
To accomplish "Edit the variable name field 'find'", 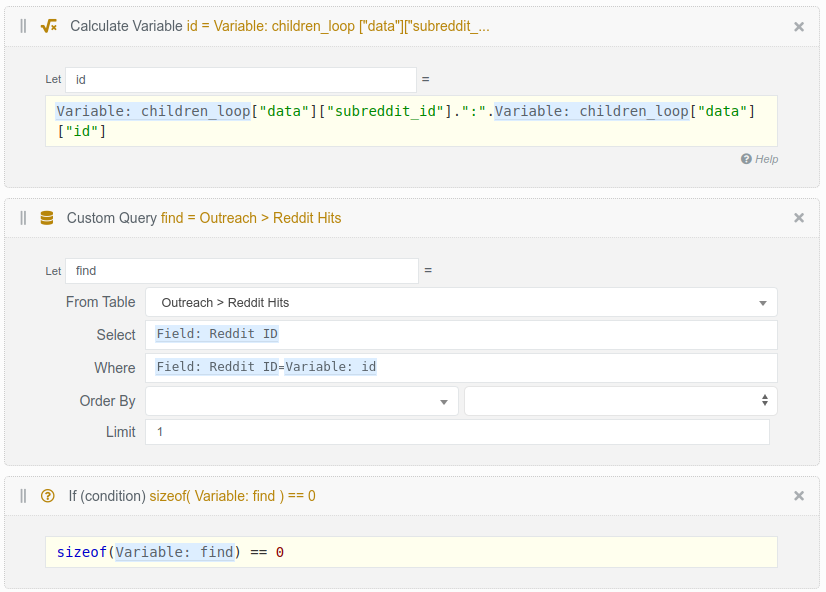I will click(242, 271).
